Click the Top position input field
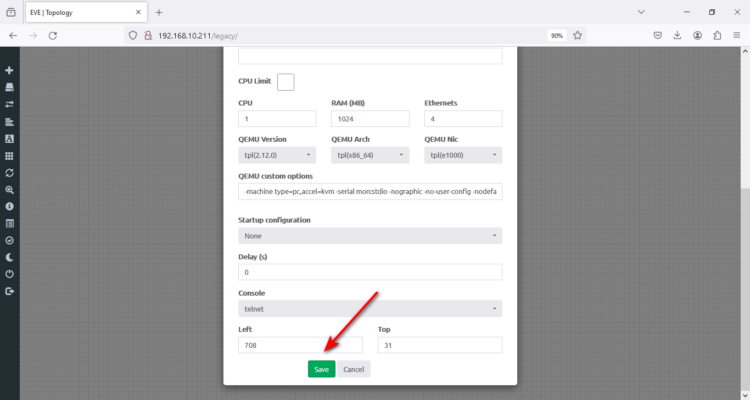 tap(440, 345)
